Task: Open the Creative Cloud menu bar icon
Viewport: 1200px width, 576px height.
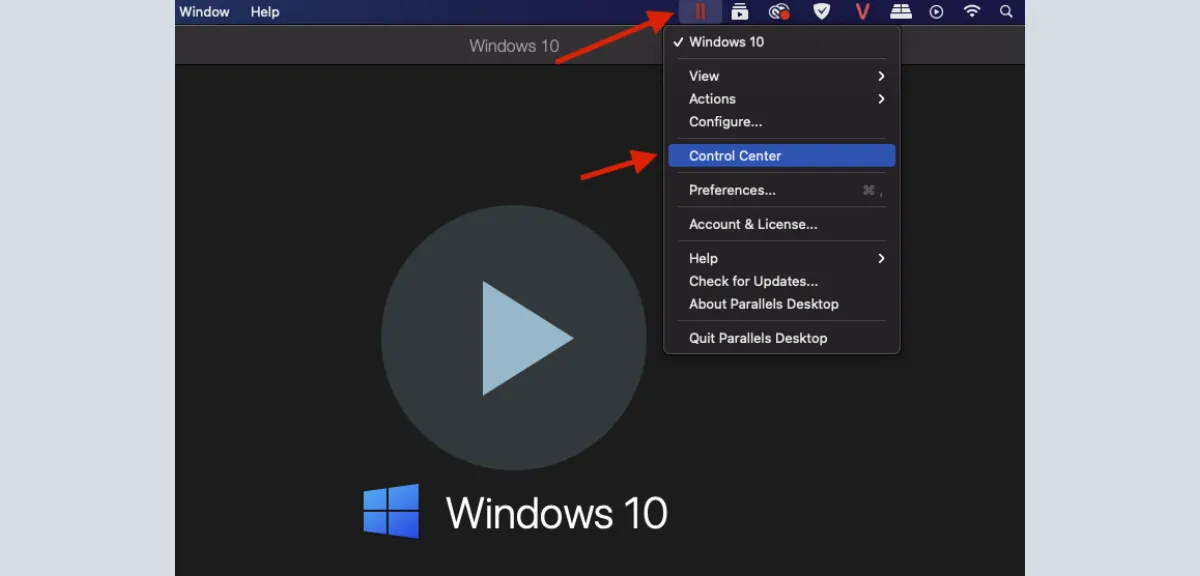Action: pyautogui.click(x=779, y=12)
